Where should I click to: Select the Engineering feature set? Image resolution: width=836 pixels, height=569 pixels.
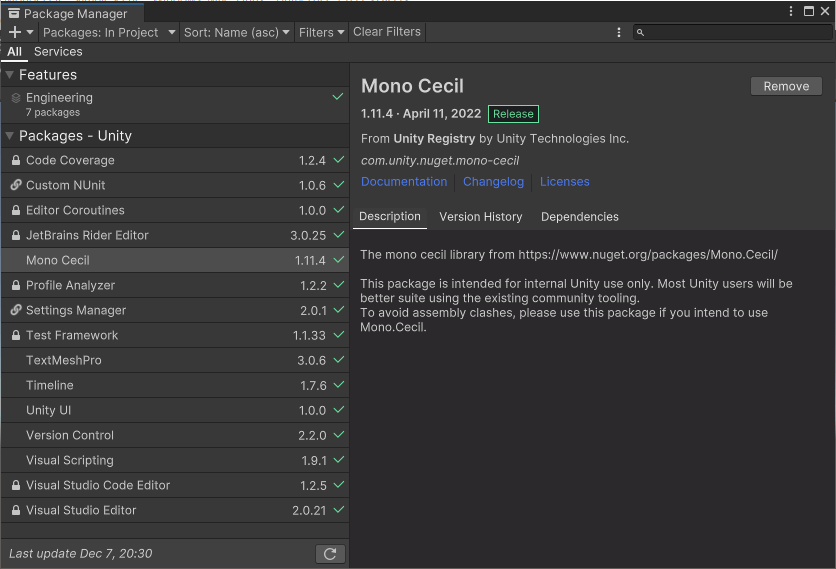[175, 105]
